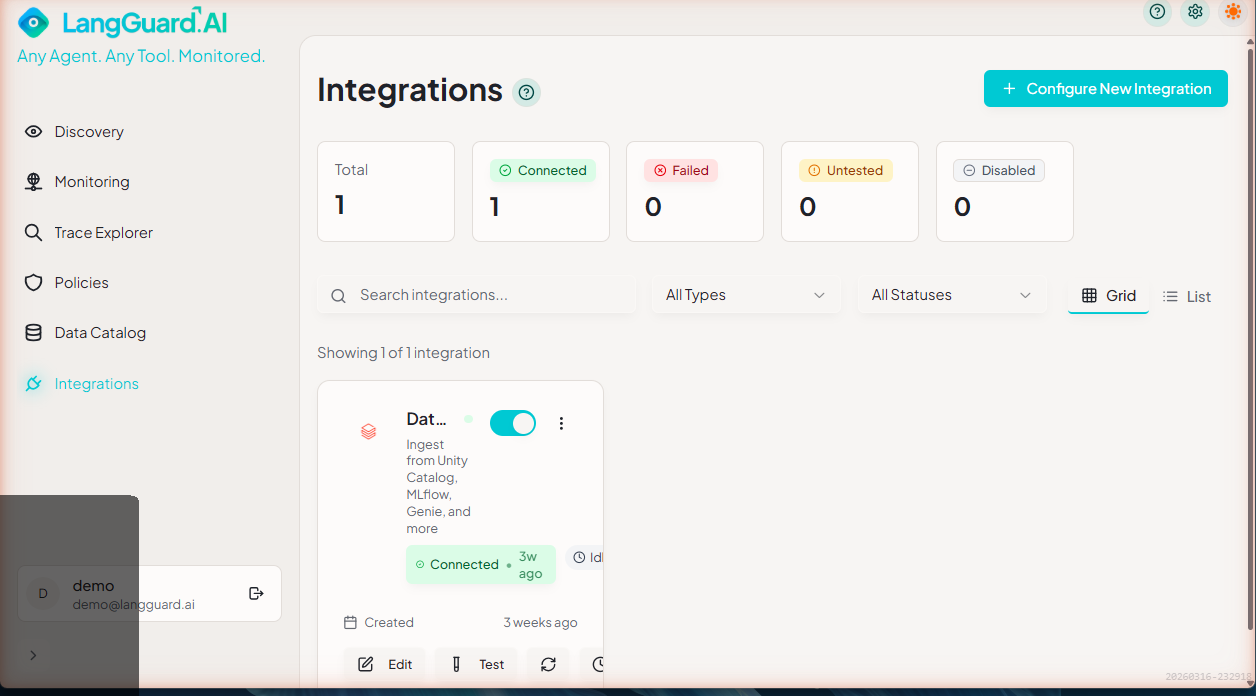Click the sun theme icon
Image resolution: width=1256 pixels, height=696 pixels.
point(1233,12)
